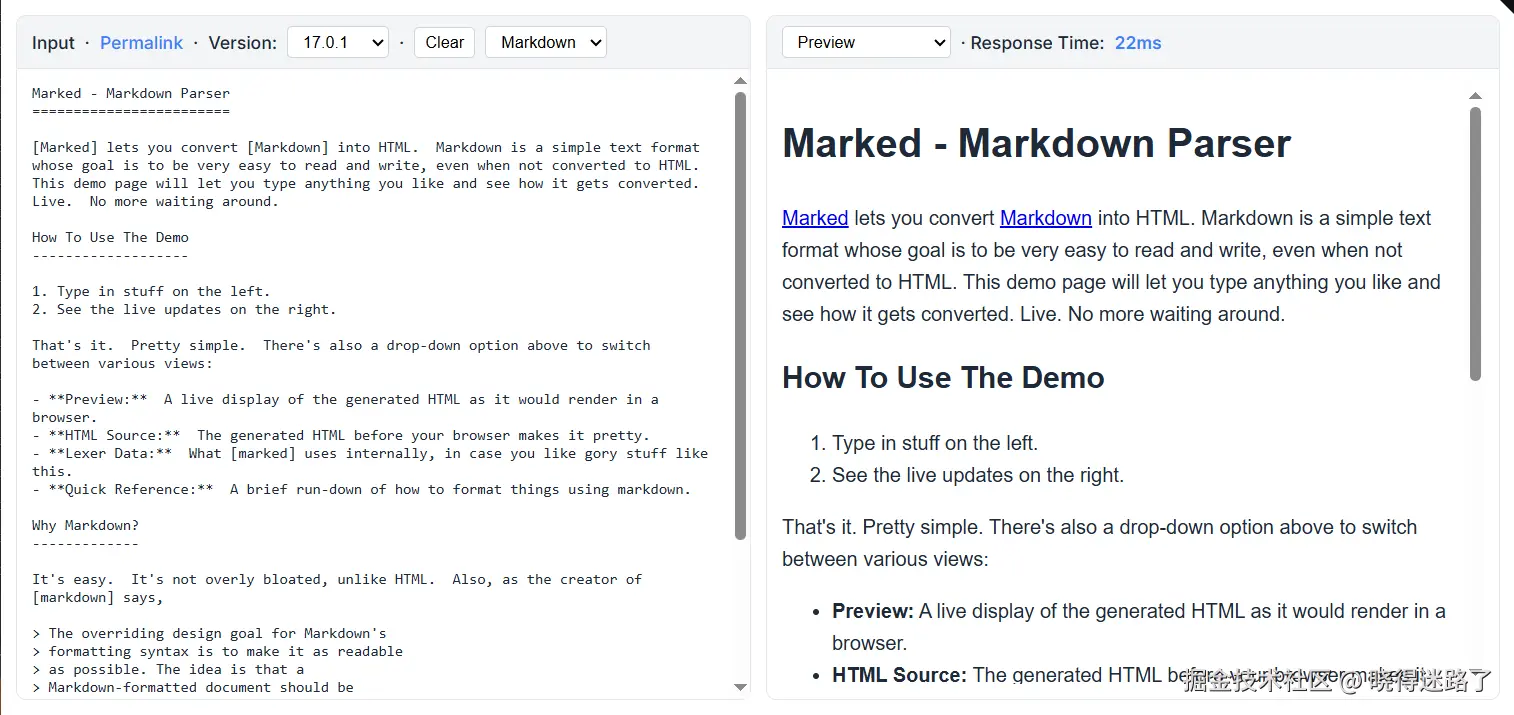Viewport: 1514px width, 715px height.
Task: Click the 'Why Markdown?' line in input
Action: (x=86, y=525)
